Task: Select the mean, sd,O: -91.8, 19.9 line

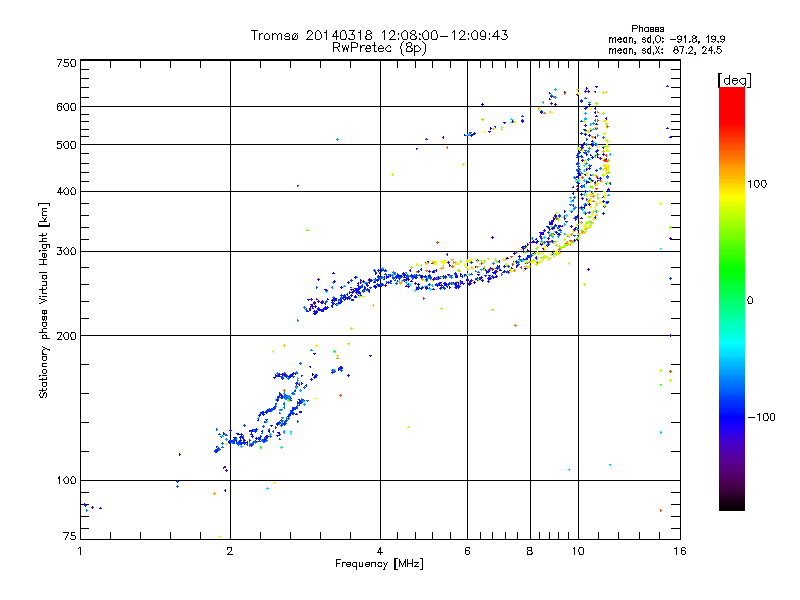Action: coord(666,39)
